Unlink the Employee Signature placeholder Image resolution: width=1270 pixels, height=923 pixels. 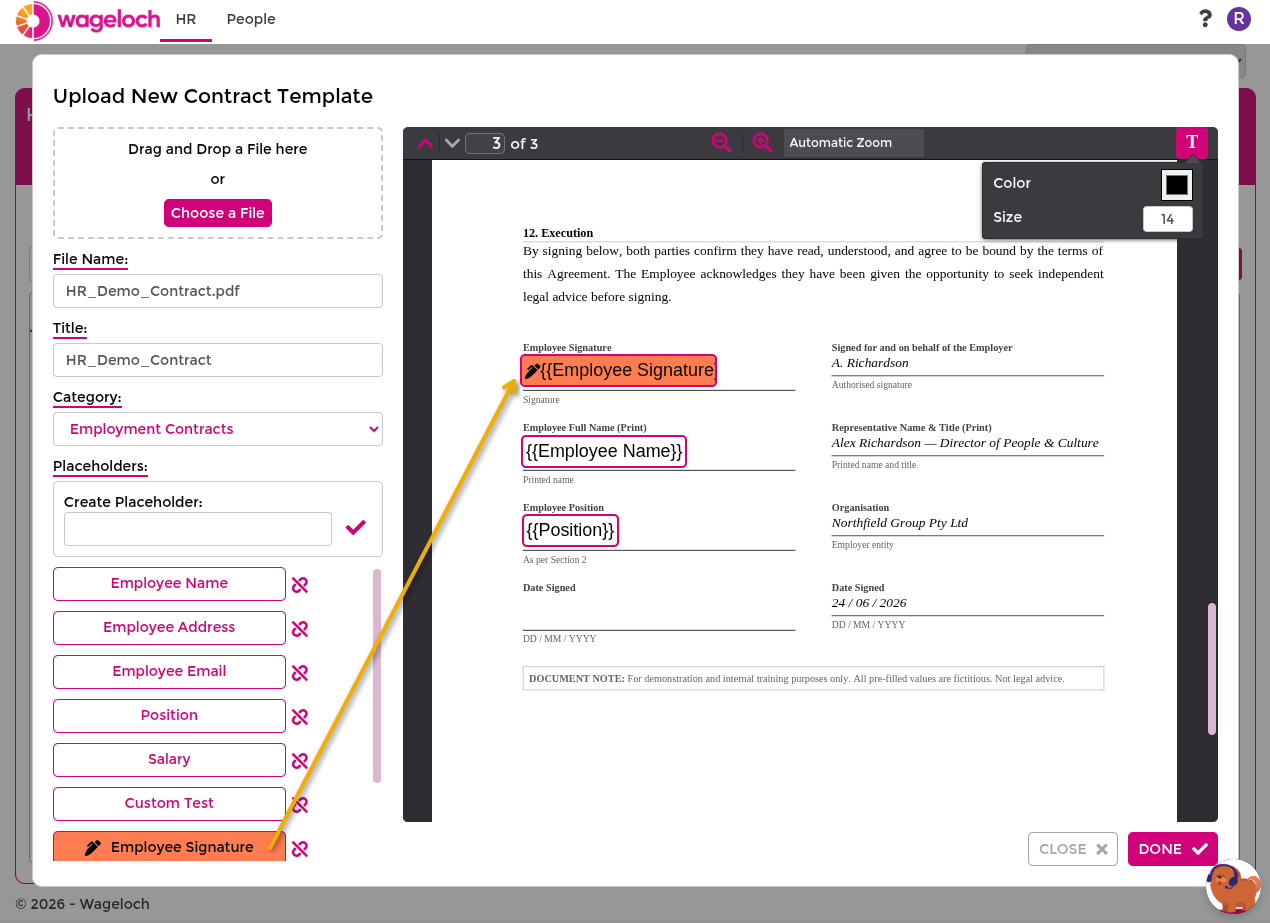click(299, 849)
